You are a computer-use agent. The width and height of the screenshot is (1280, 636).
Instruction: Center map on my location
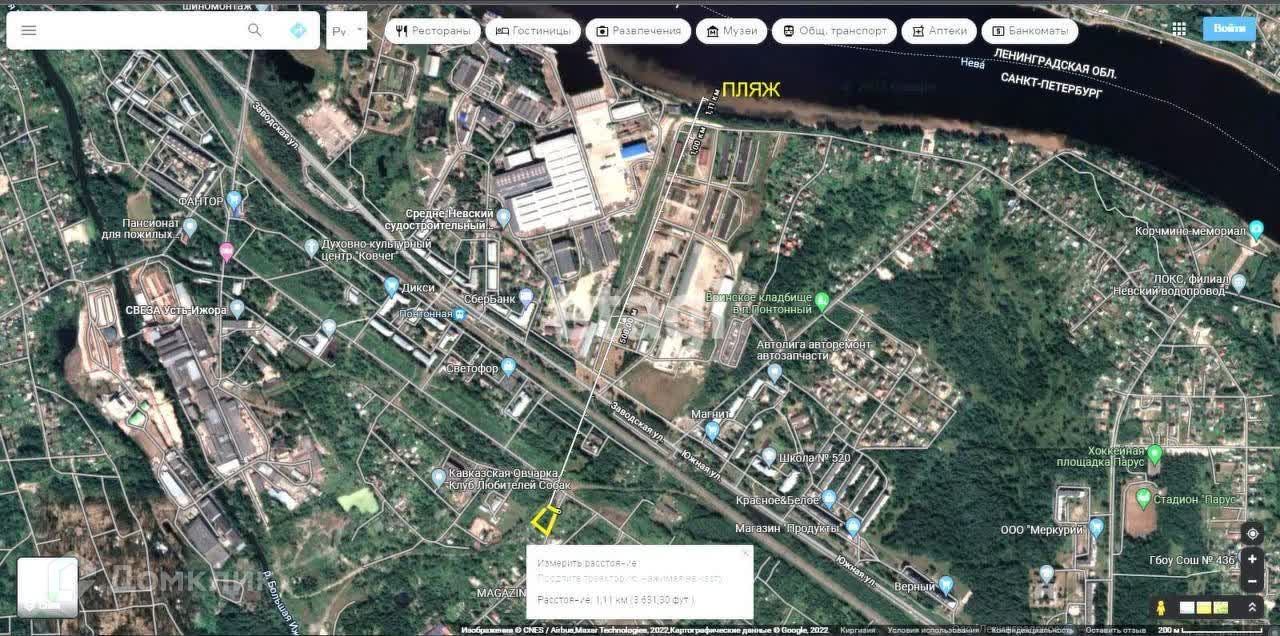[1252, 534]
